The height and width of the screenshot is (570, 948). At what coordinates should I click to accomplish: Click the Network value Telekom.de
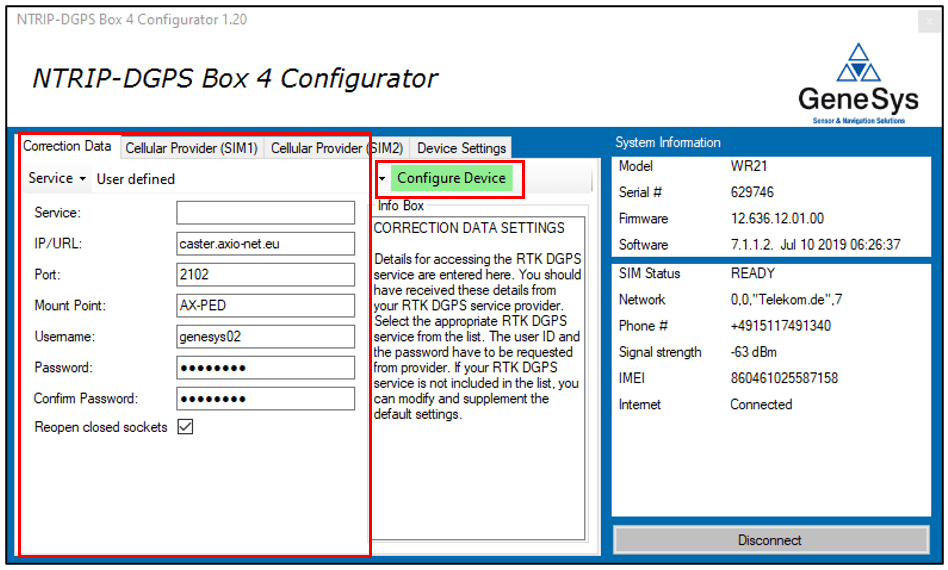pyautogui.click(x=786, y=299)
